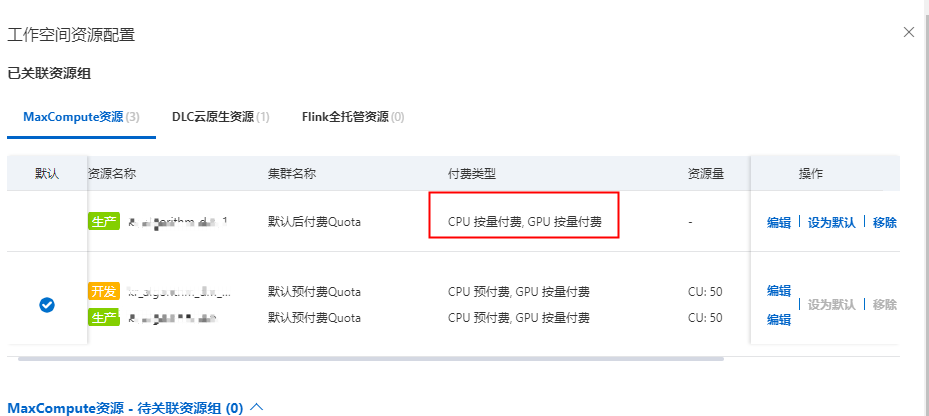Close the workspace resource configuration dialog

(908, 33)
